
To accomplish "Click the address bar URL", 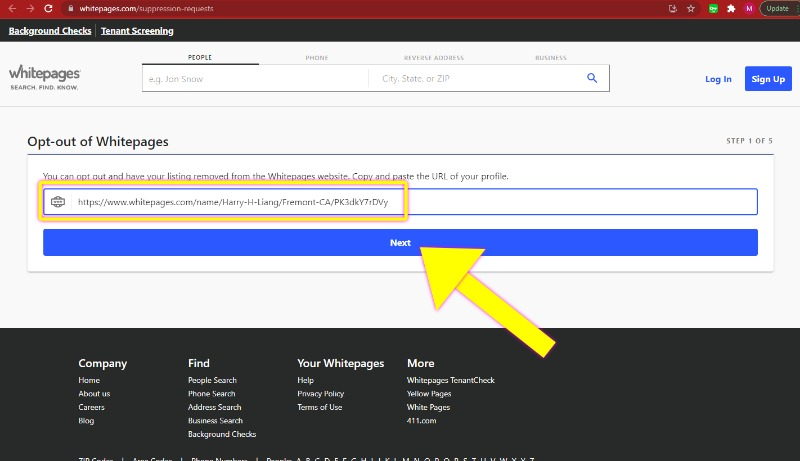I will 146,8.
